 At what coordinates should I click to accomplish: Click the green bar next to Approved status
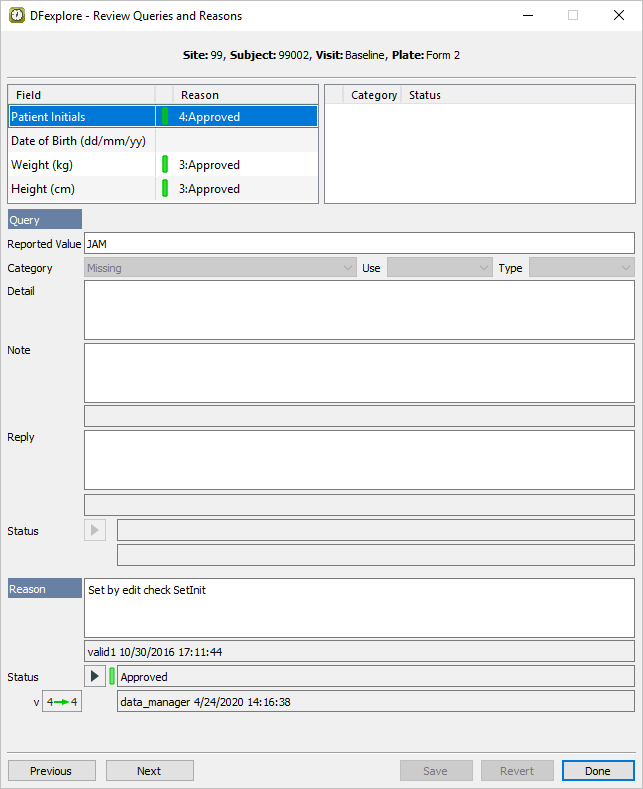pyautogui.click(x=112, y=677)
